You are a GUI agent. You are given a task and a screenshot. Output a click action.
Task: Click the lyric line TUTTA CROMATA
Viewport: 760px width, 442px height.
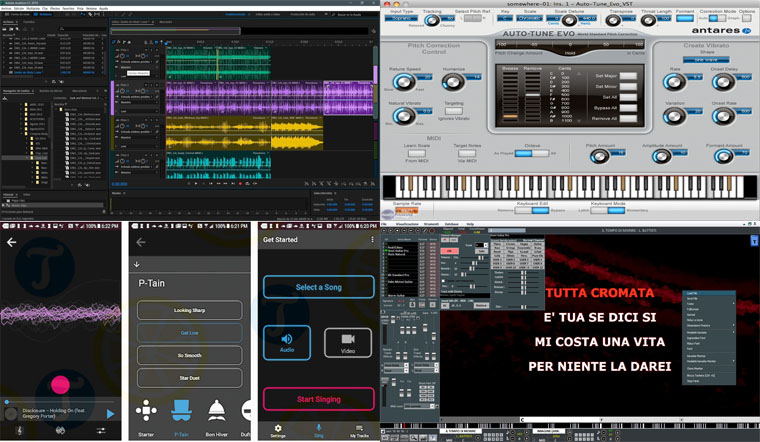600,293
